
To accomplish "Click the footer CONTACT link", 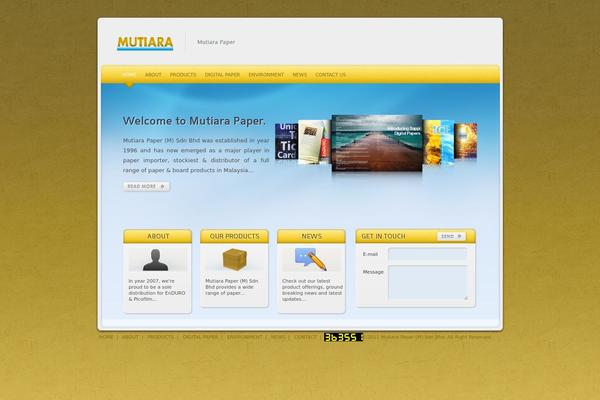I will point(305,337).
